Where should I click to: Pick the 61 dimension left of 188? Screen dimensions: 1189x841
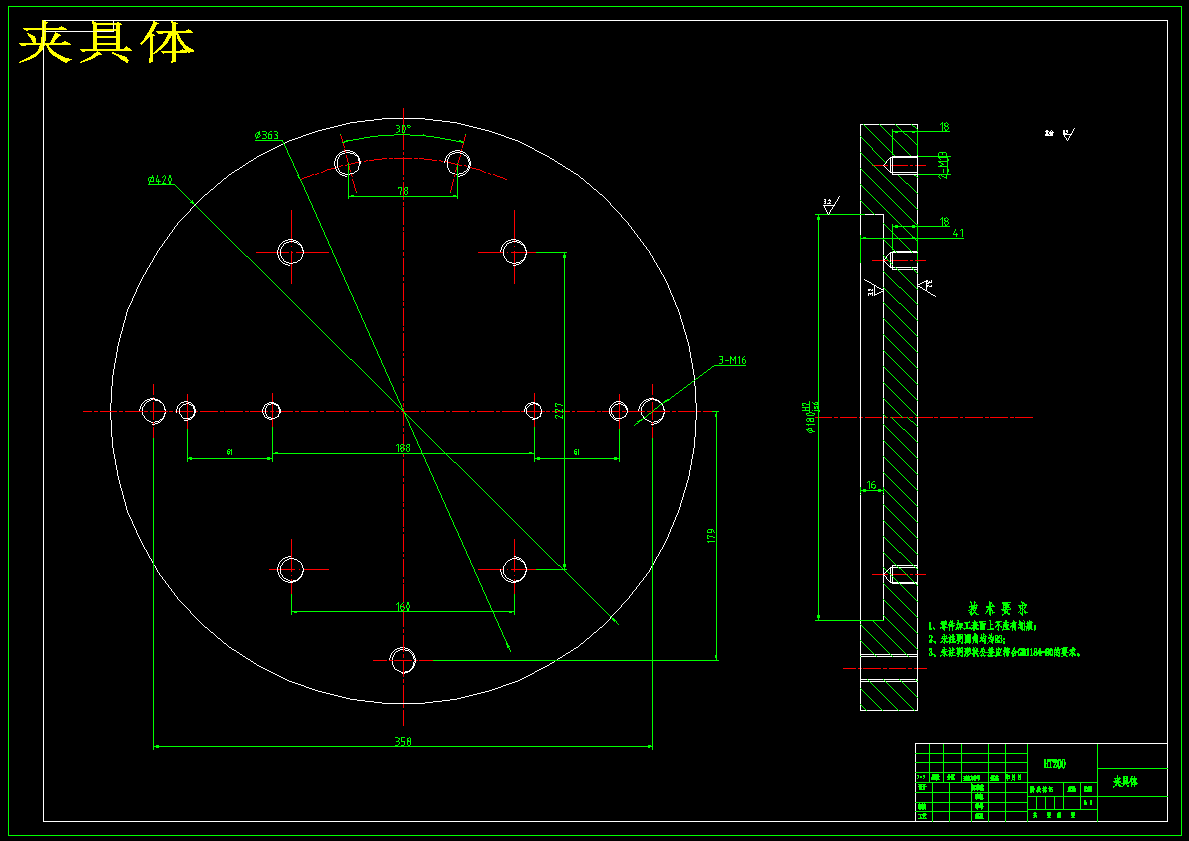(x=230, y=452)
